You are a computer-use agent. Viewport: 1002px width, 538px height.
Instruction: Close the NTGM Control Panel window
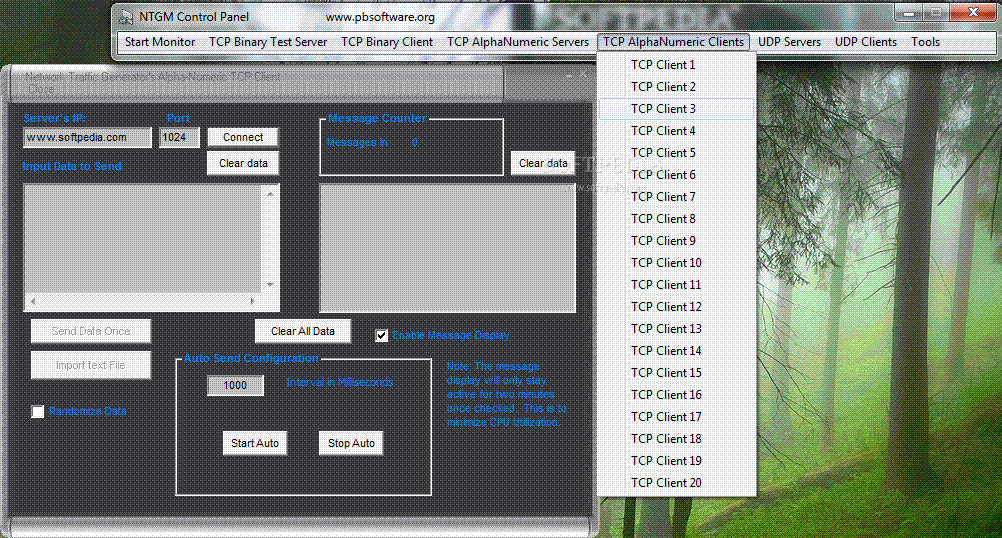pos(973,13)
